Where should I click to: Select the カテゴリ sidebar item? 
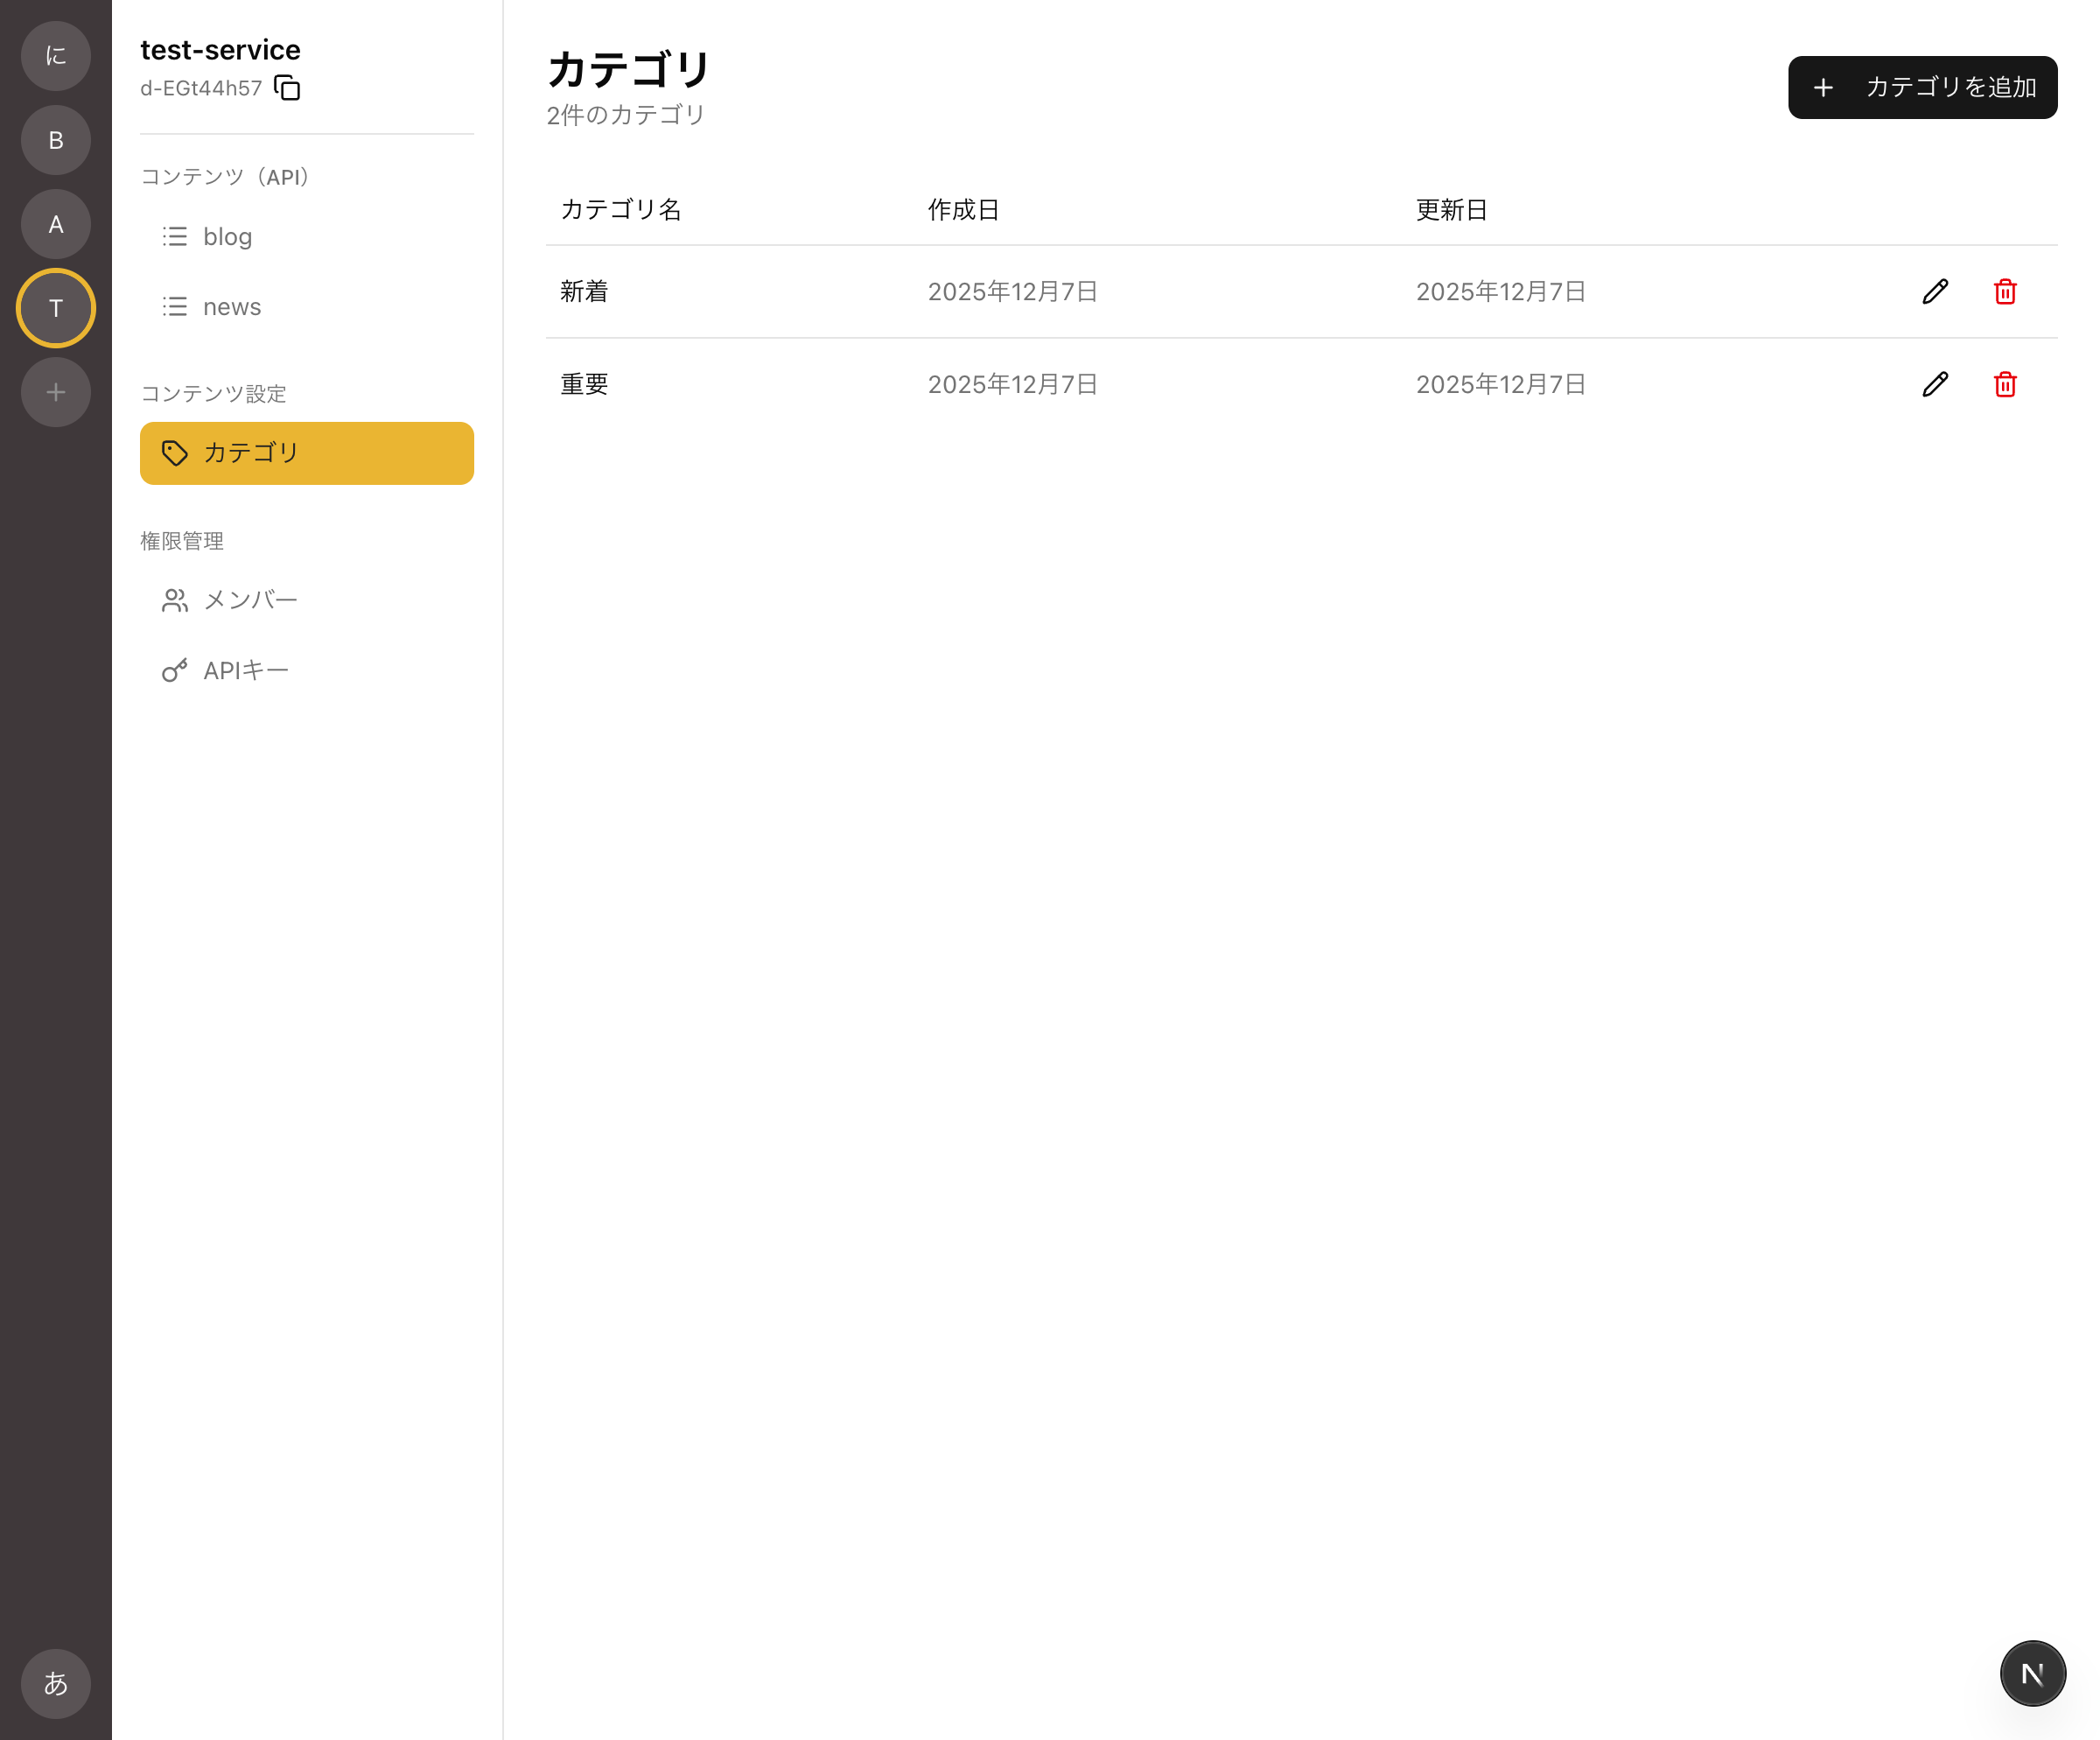point(307,453)
